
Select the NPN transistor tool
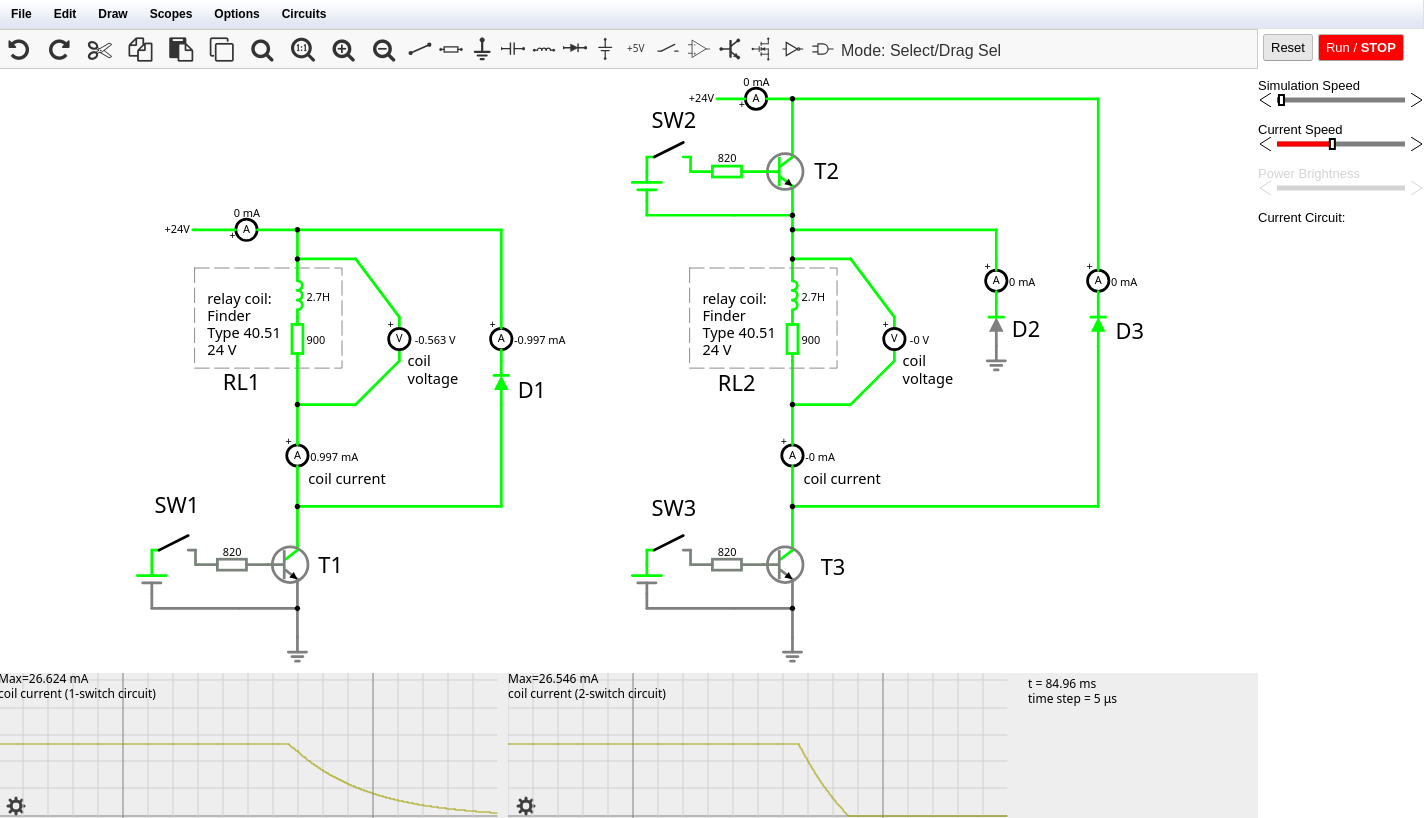731,49
